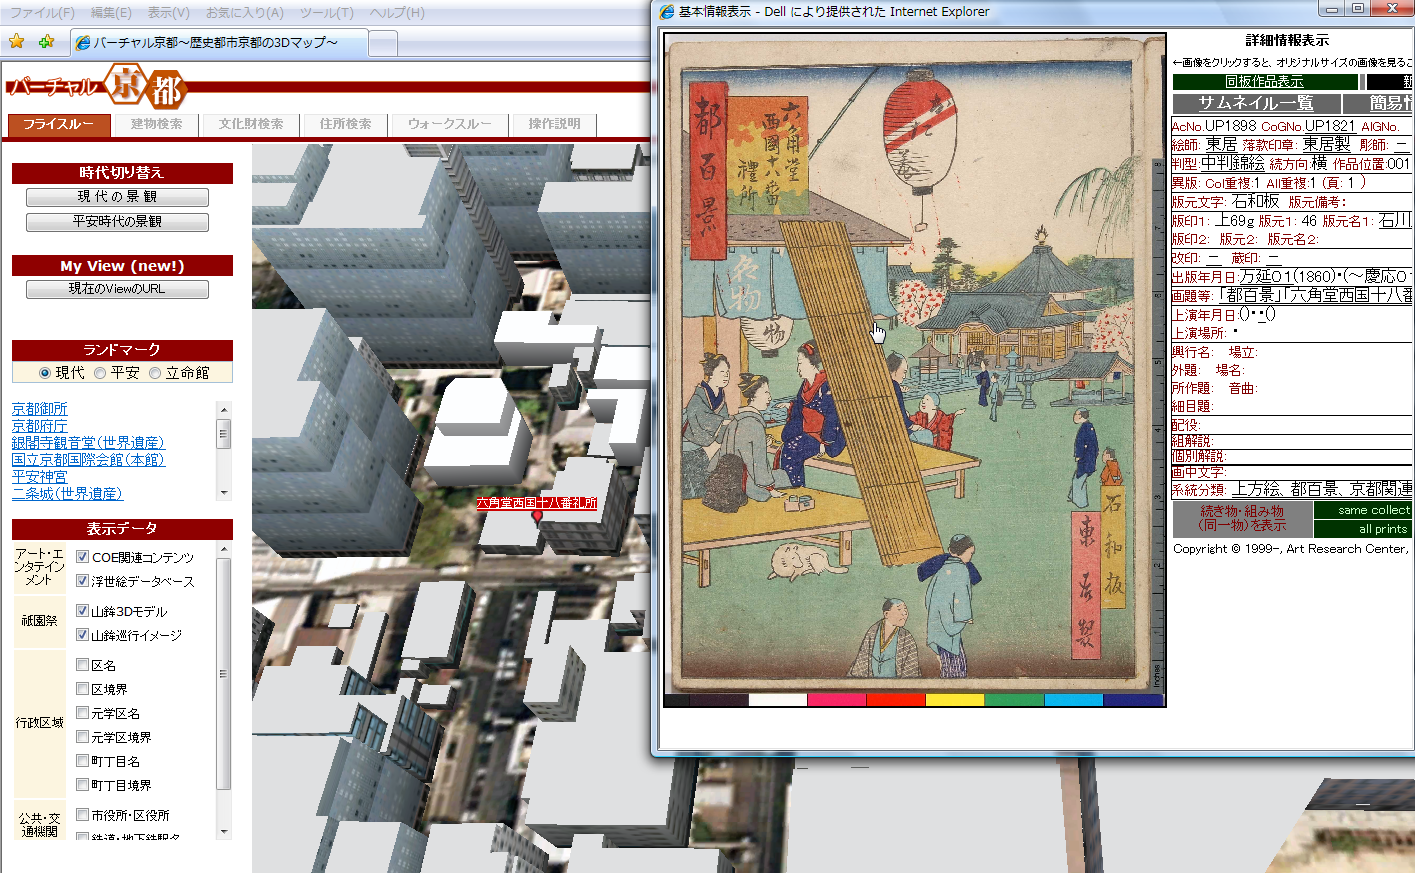Open the 京都御所 landmark link
The width and height of the screenshot is (1415, 873).
click(x=40, y=409)
